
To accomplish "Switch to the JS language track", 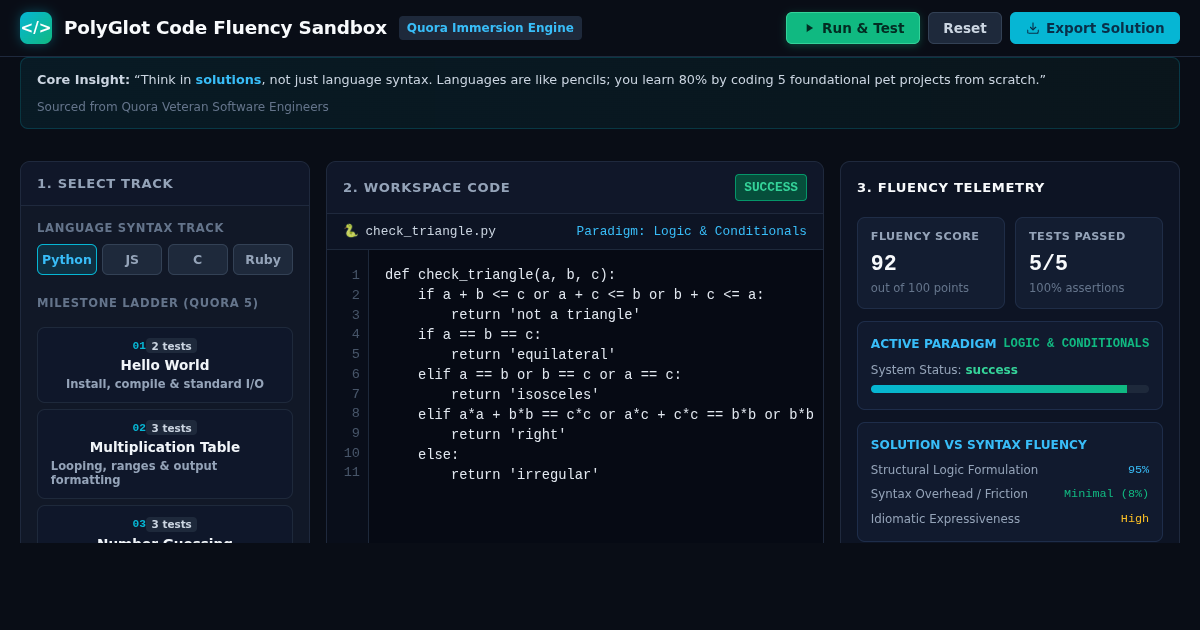I will (x=132, y=259).
